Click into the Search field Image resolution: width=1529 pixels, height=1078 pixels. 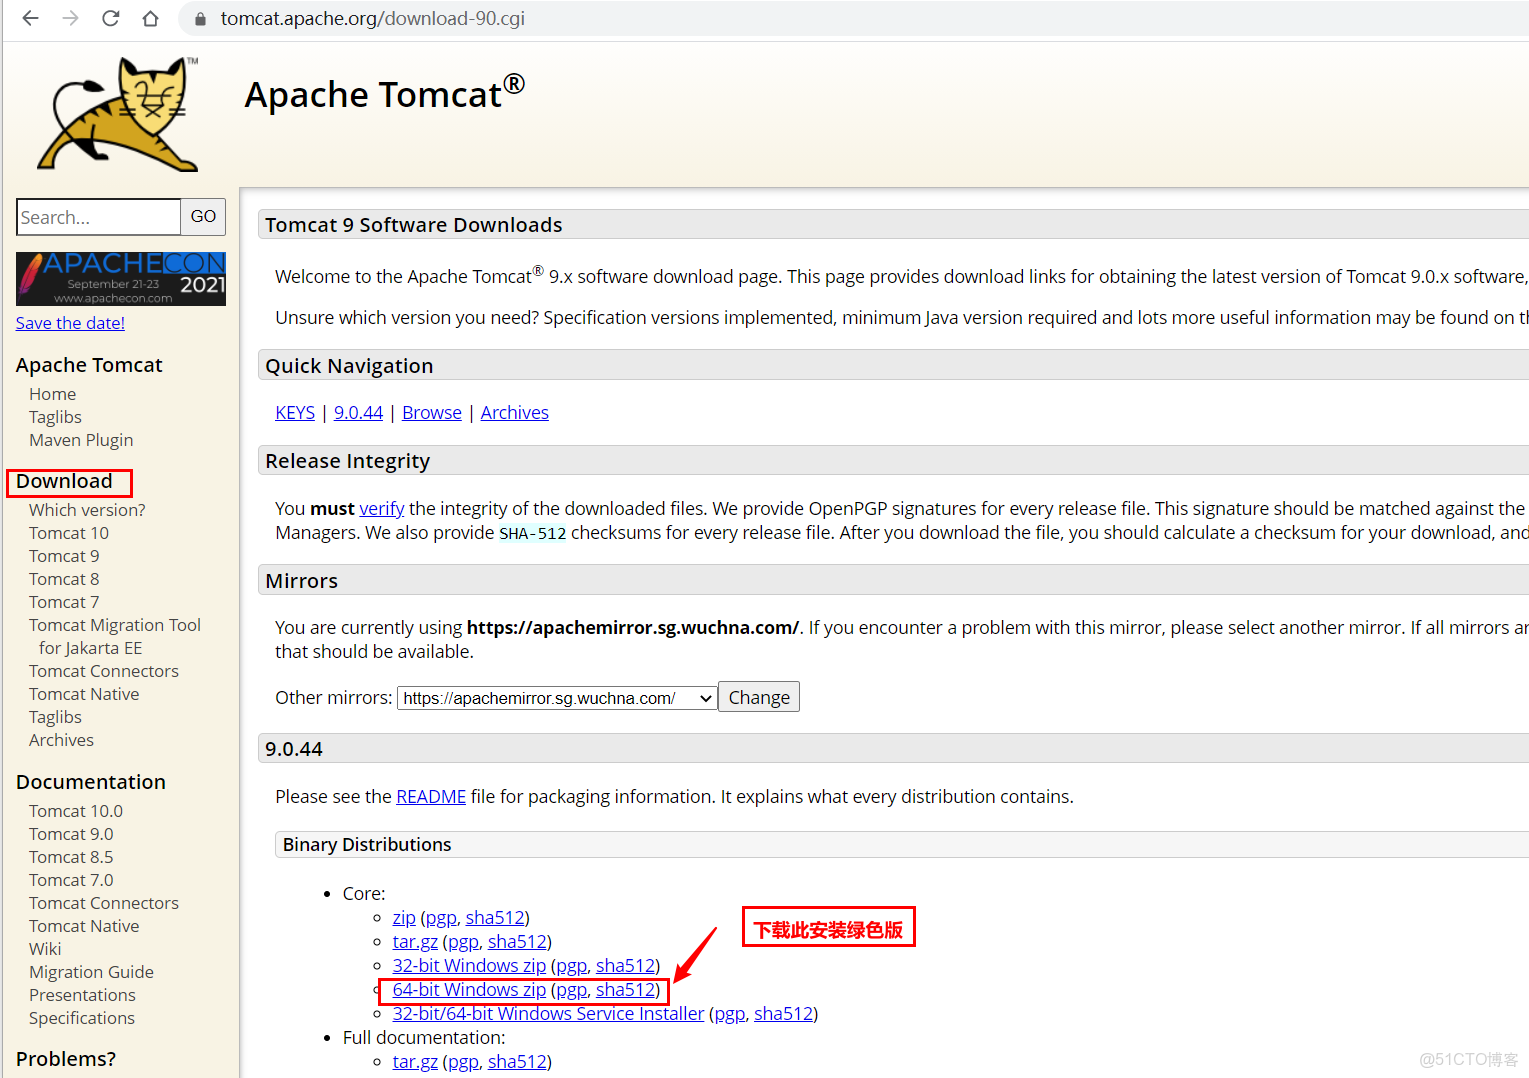(98, 217)
